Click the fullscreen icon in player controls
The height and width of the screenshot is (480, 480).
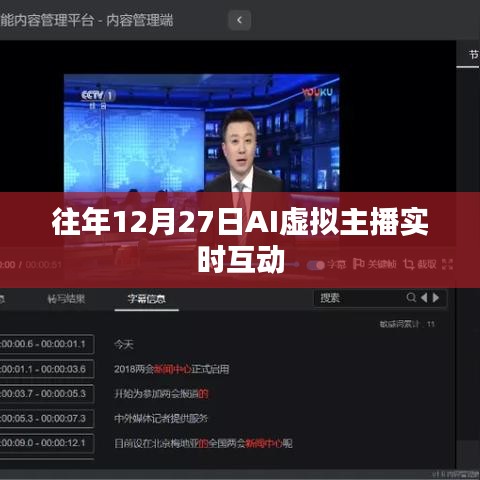point(447,264)
